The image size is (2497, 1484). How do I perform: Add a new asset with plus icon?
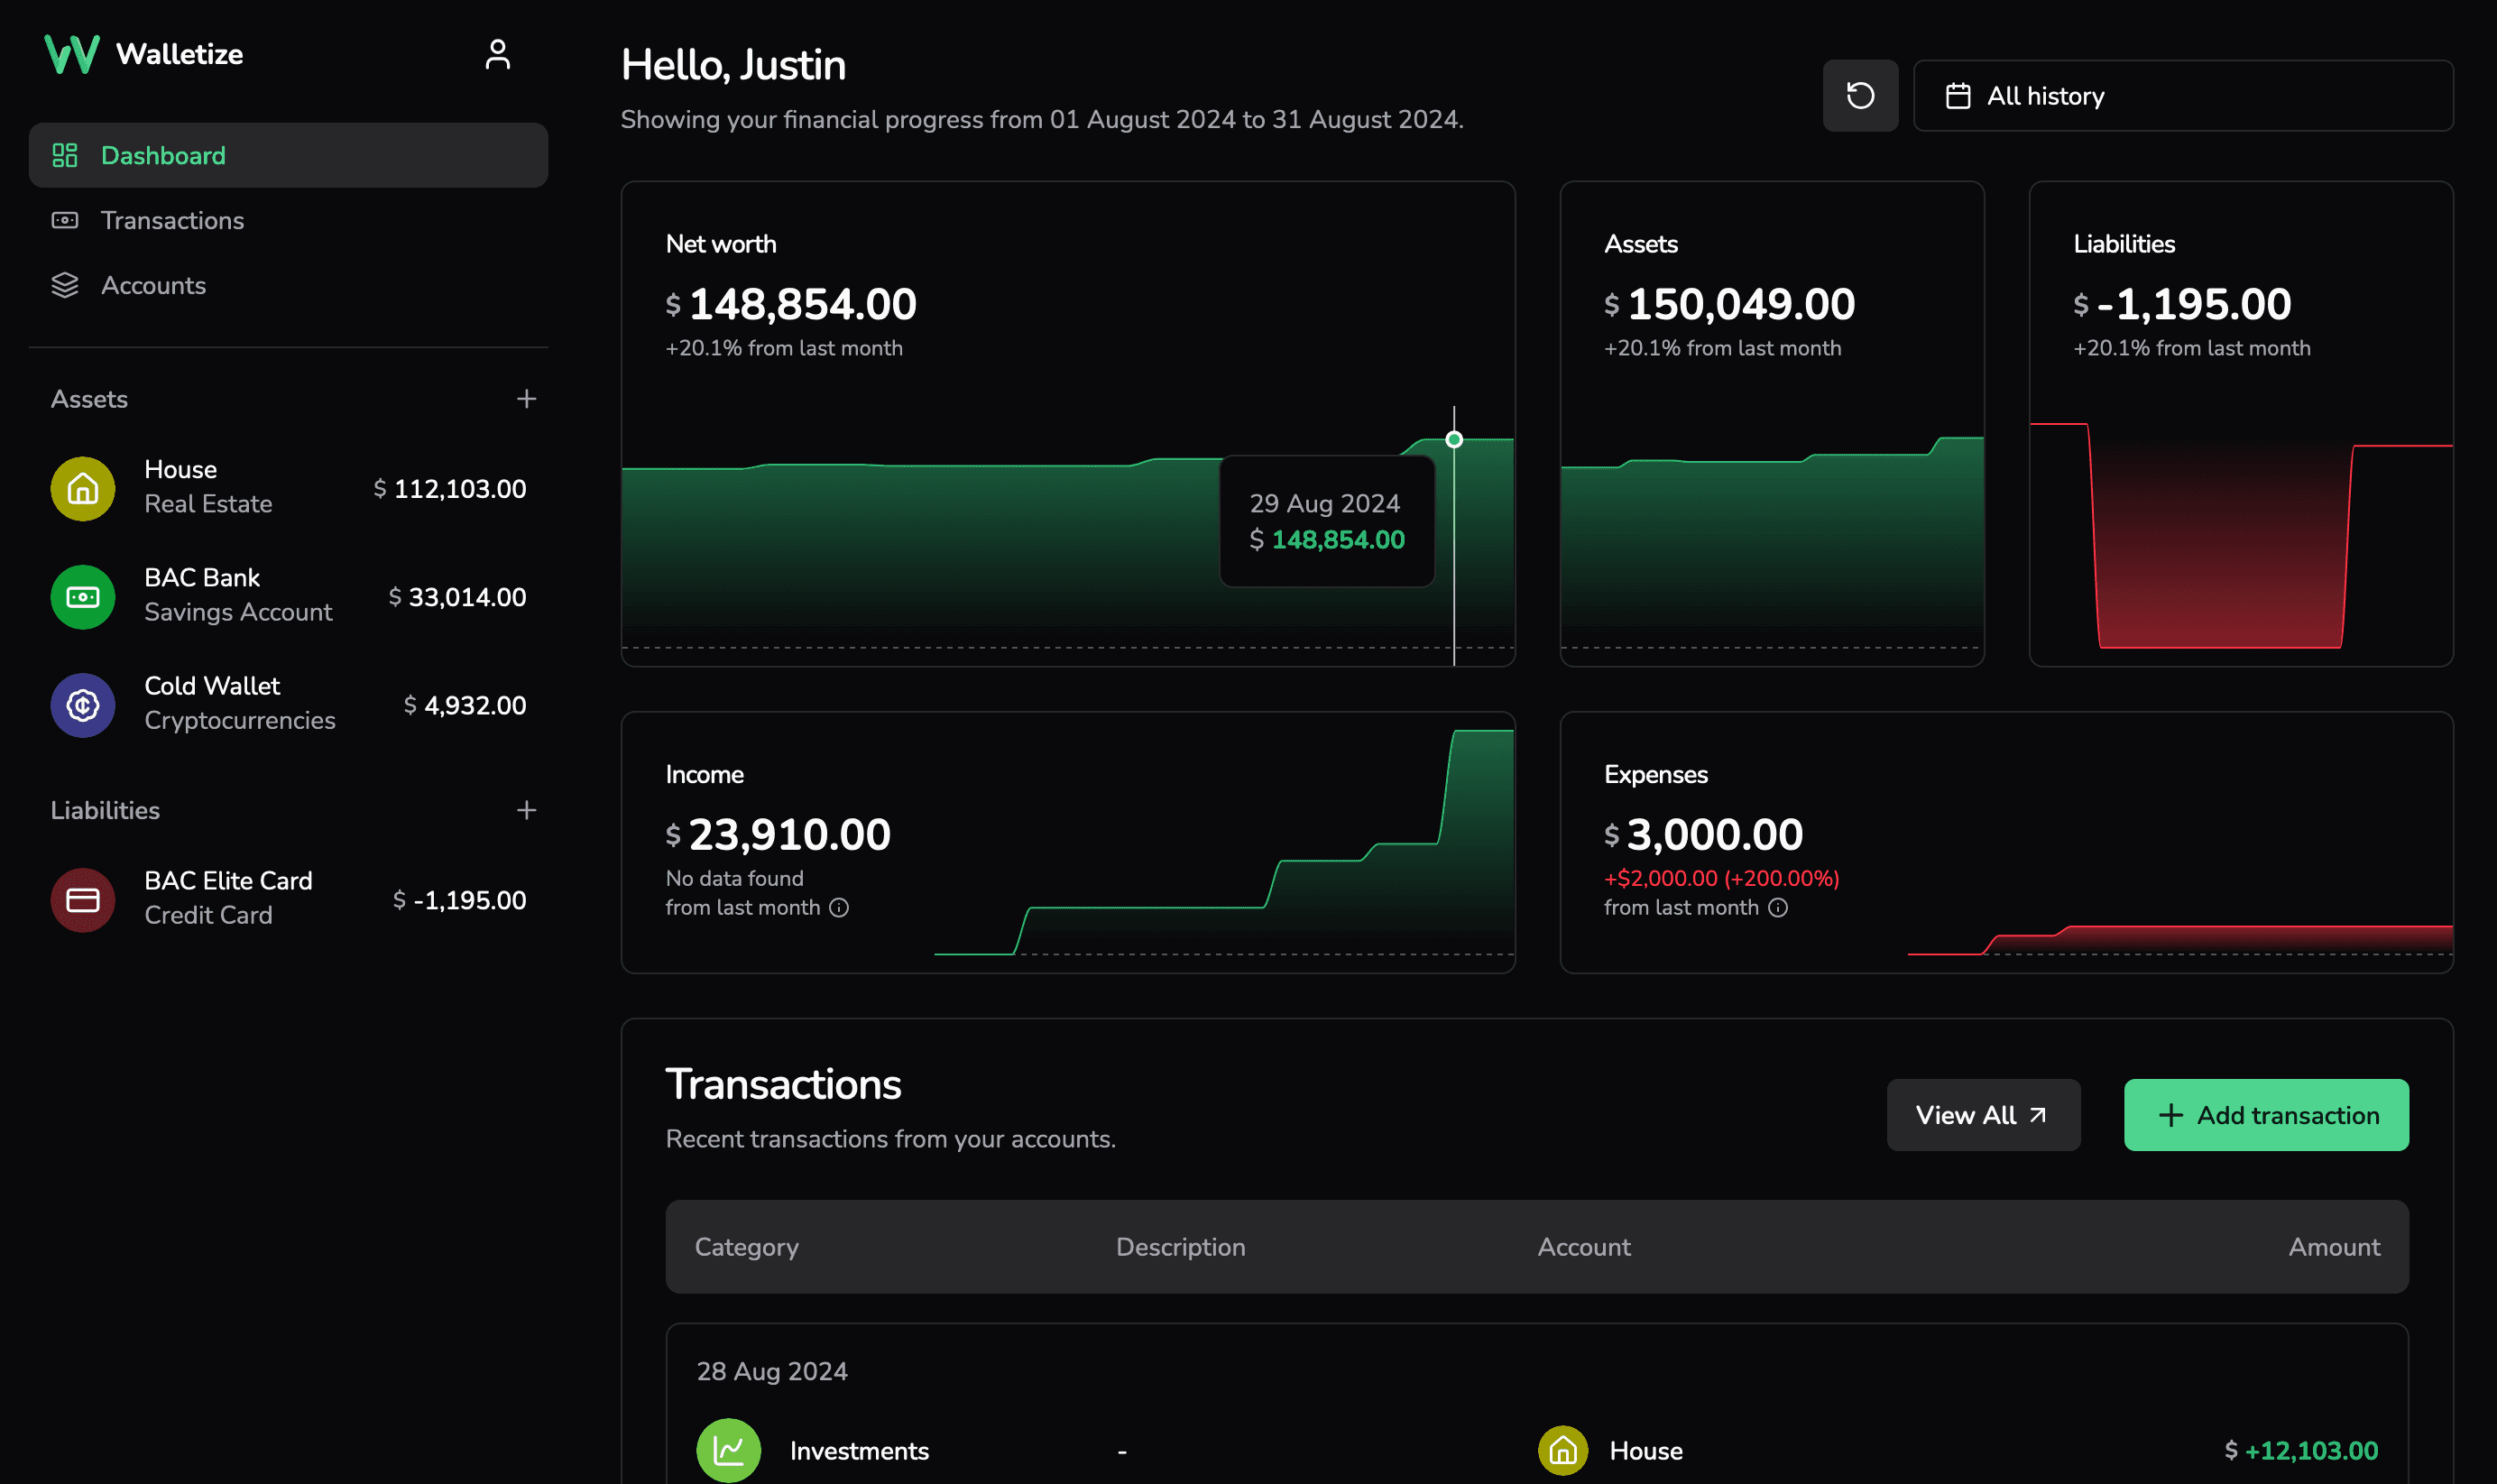[x=526, y=399]
